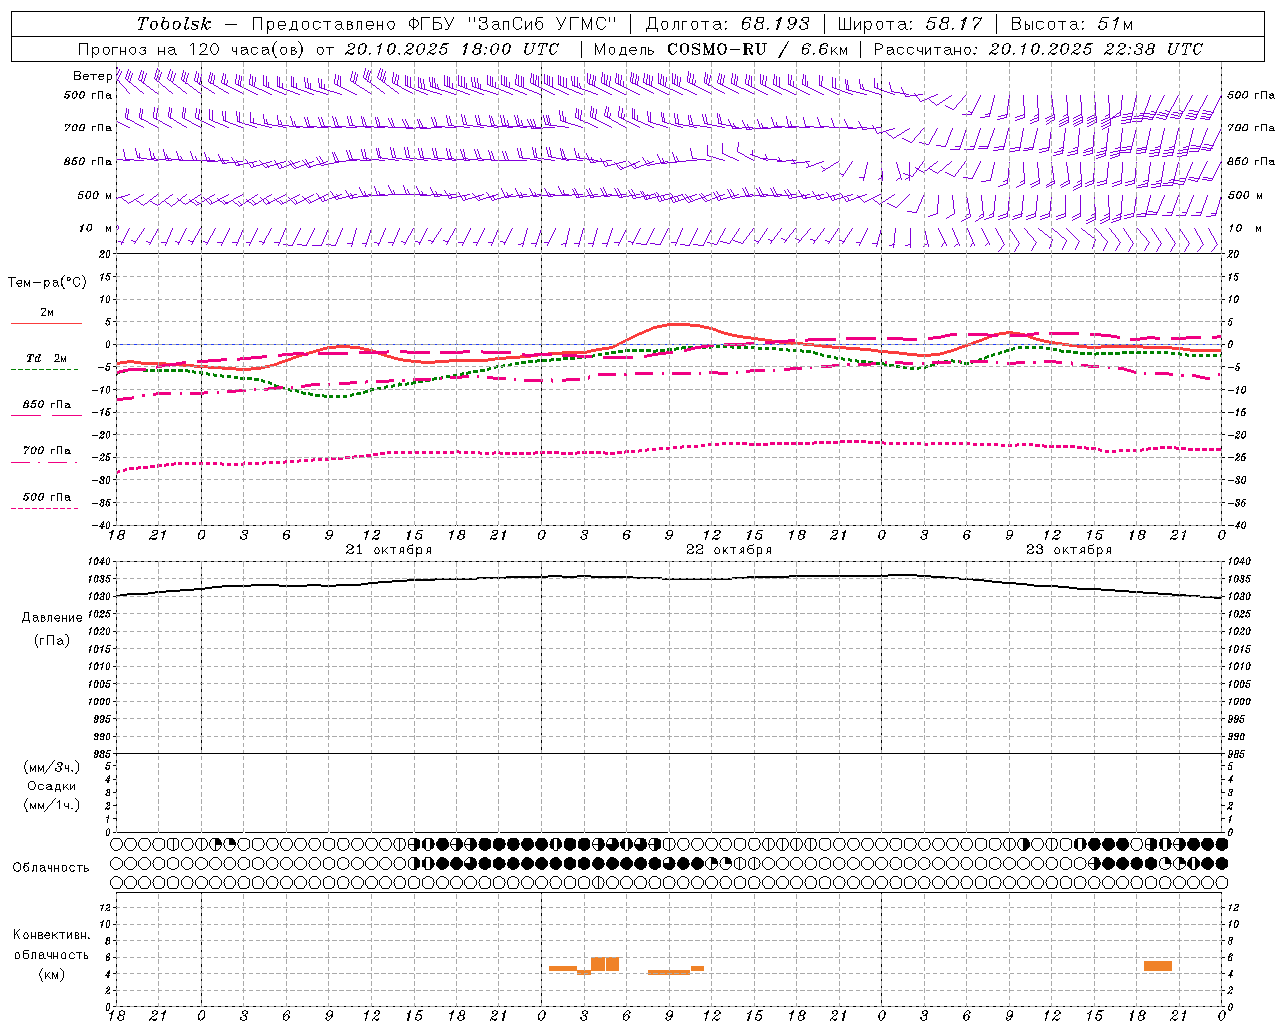Click the Широта: 58.17 value

[910, 24]
